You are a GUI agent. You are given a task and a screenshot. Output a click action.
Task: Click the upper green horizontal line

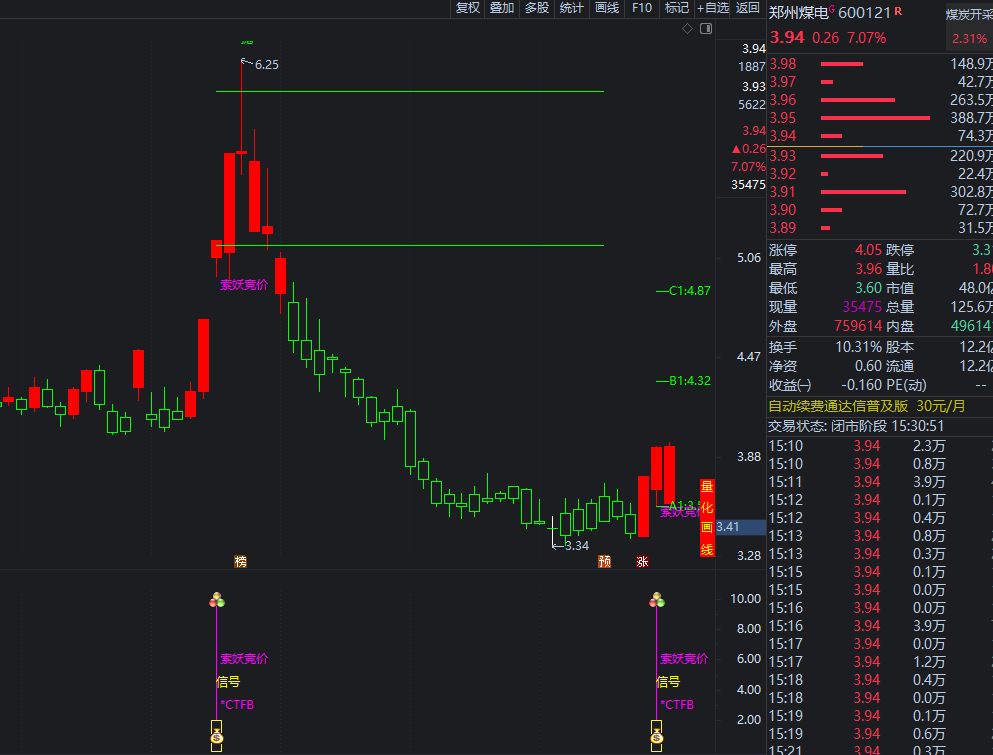pos(410,91)
